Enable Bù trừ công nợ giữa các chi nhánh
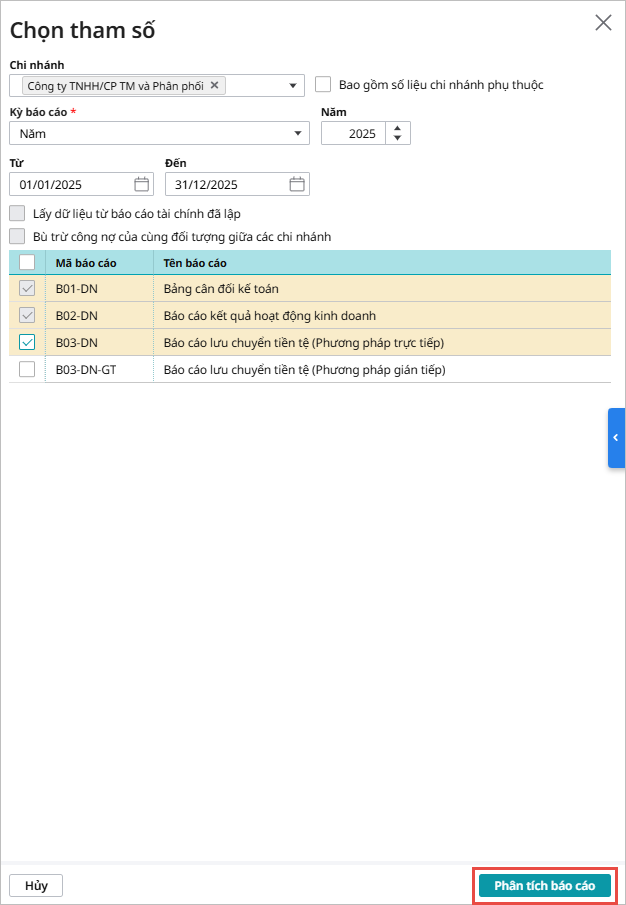 pos(17,237)
